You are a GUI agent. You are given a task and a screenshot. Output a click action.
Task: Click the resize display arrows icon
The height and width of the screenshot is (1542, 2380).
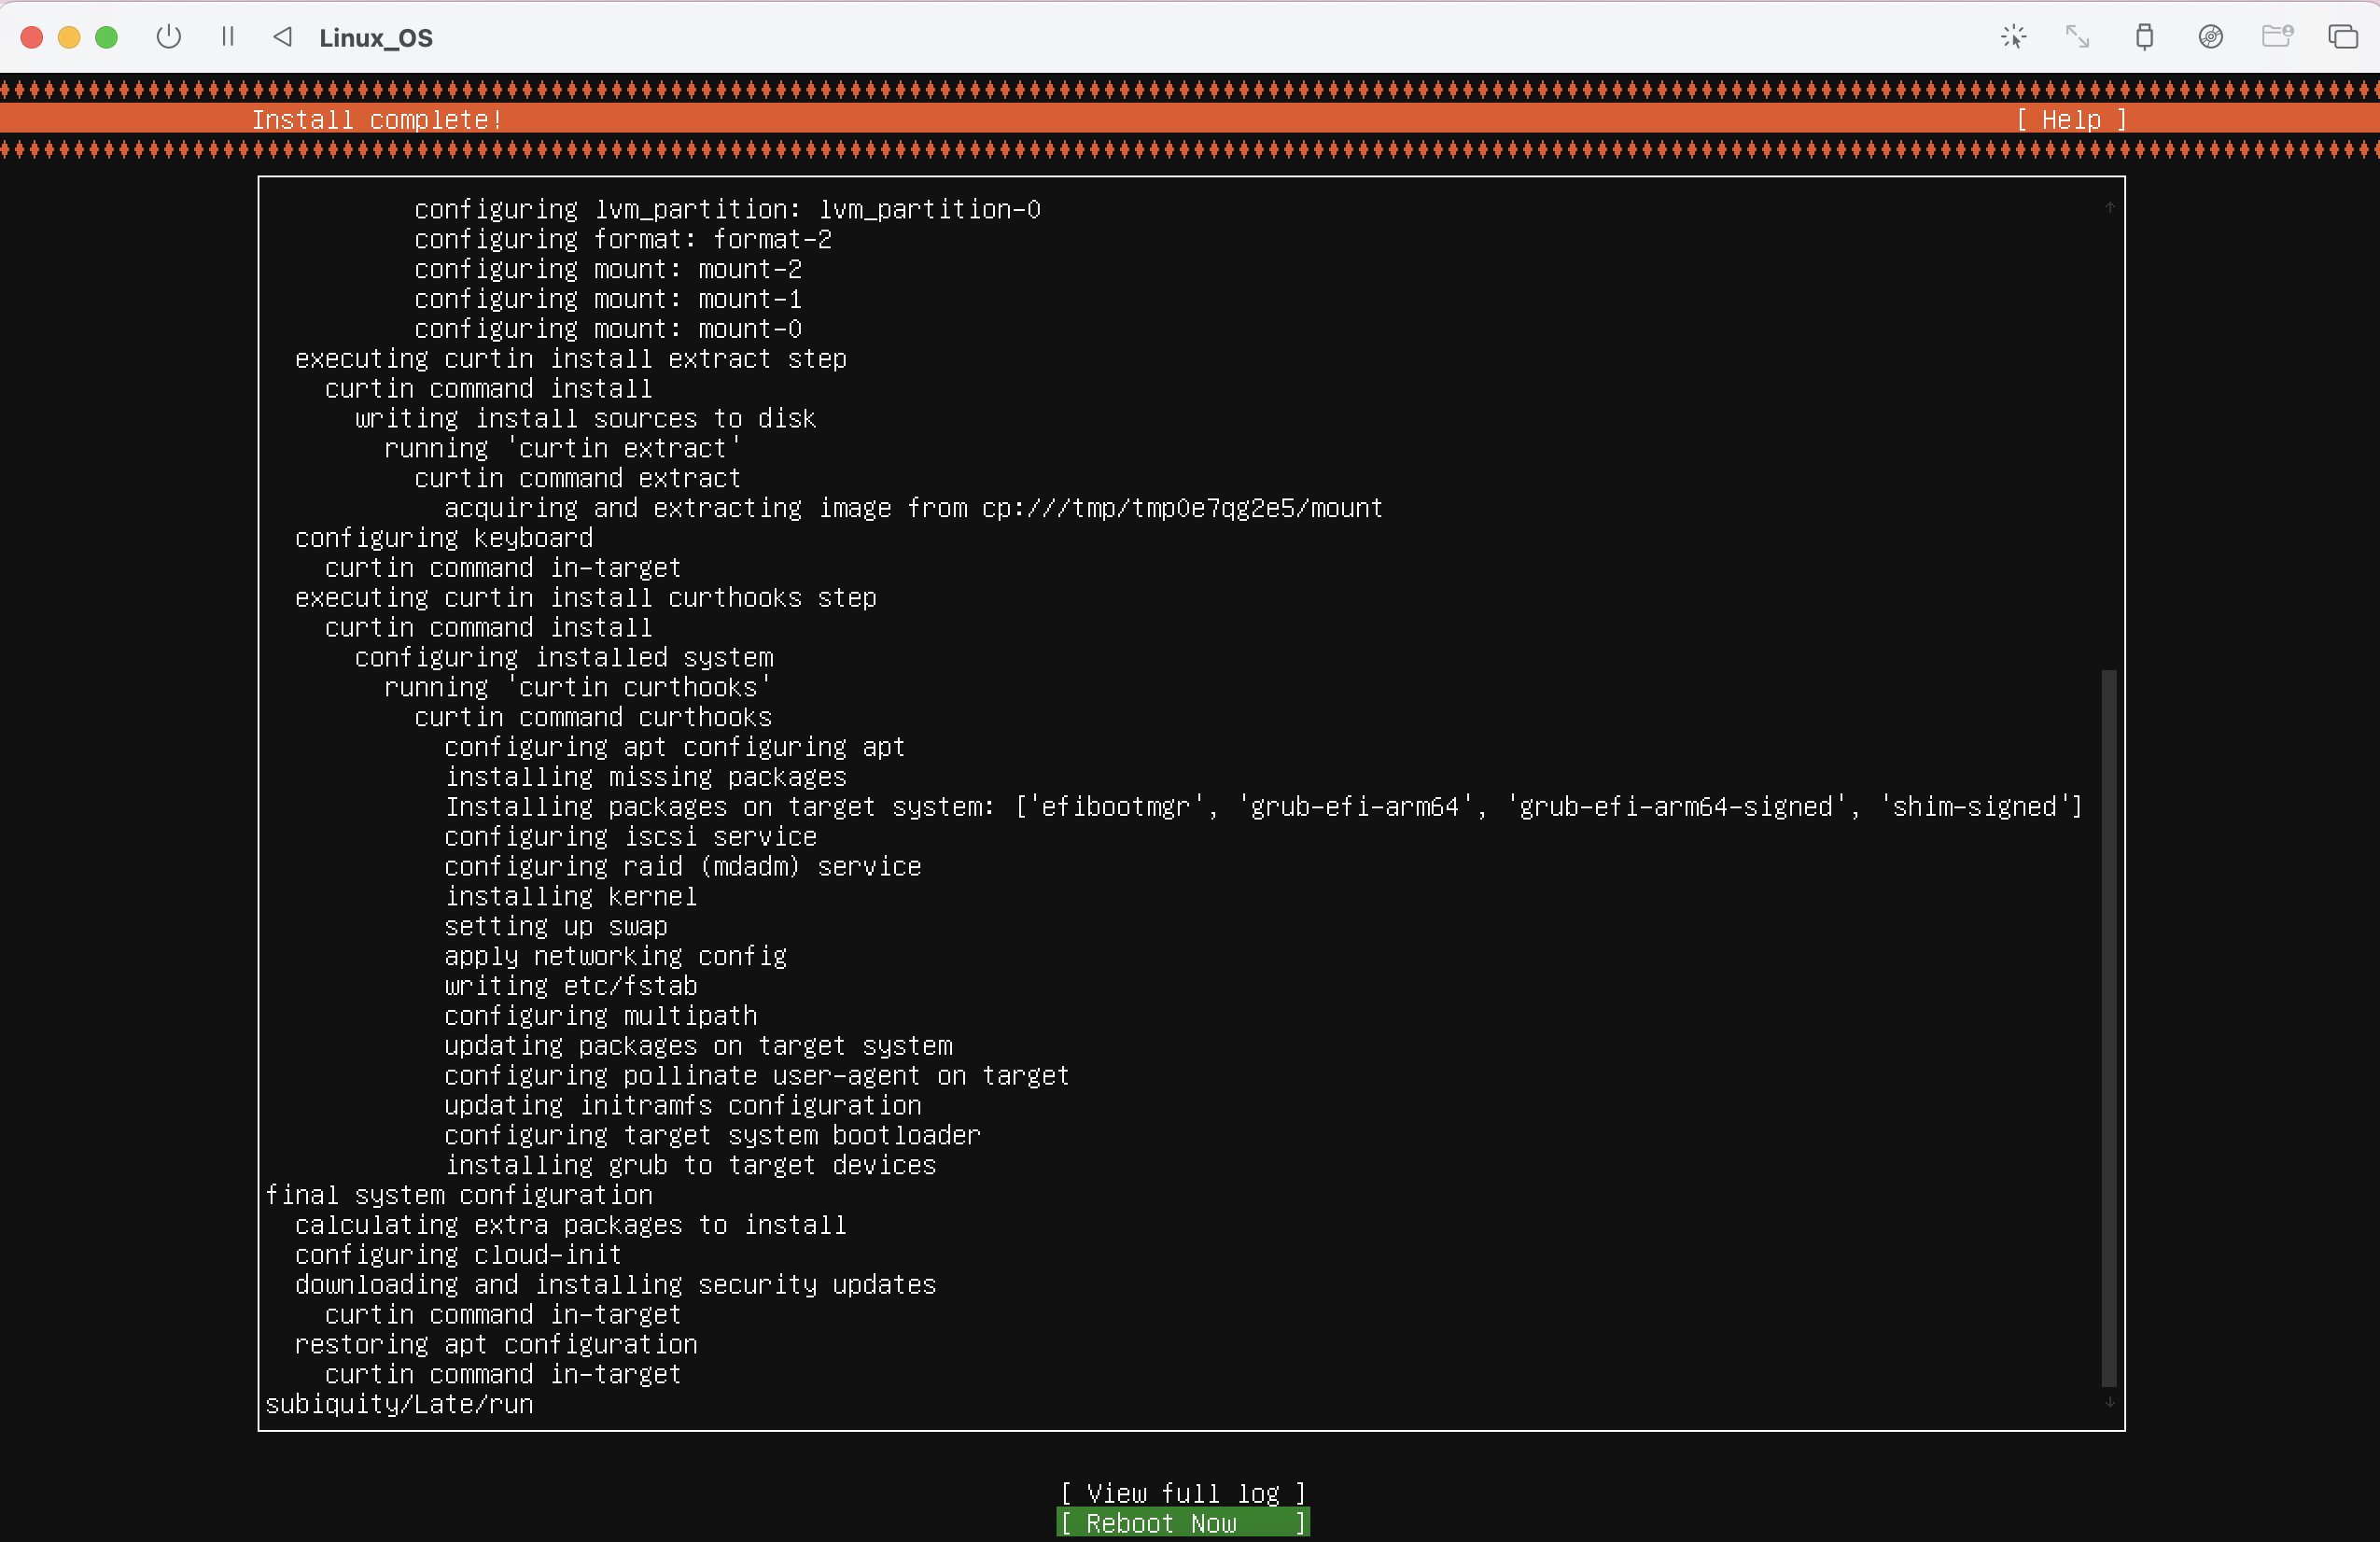[2077, 37]
